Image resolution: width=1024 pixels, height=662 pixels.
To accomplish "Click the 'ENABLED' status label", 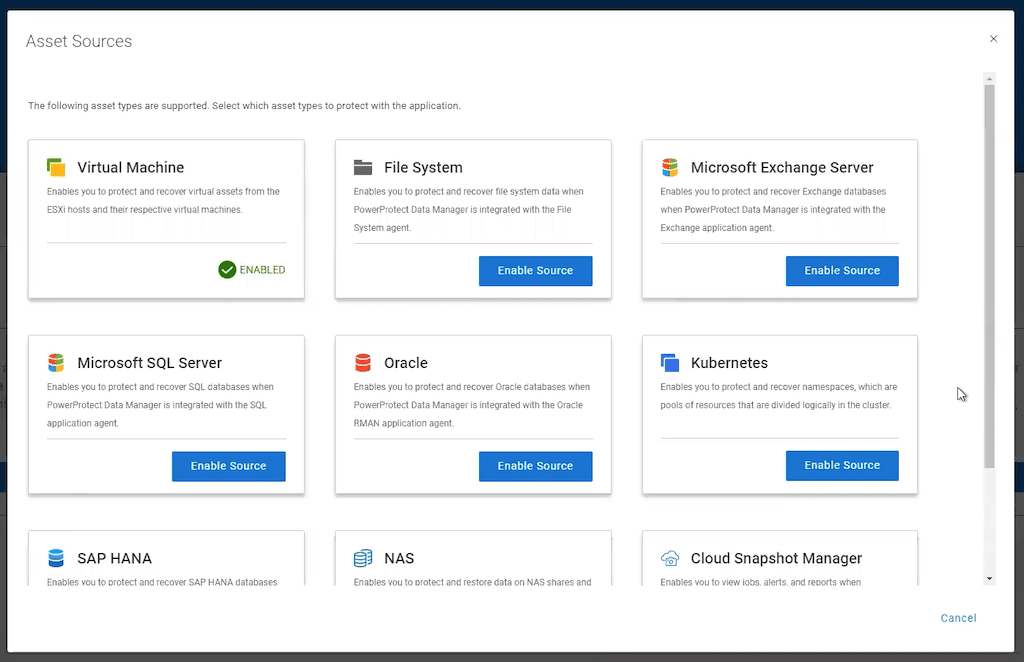I will [263, 270].
